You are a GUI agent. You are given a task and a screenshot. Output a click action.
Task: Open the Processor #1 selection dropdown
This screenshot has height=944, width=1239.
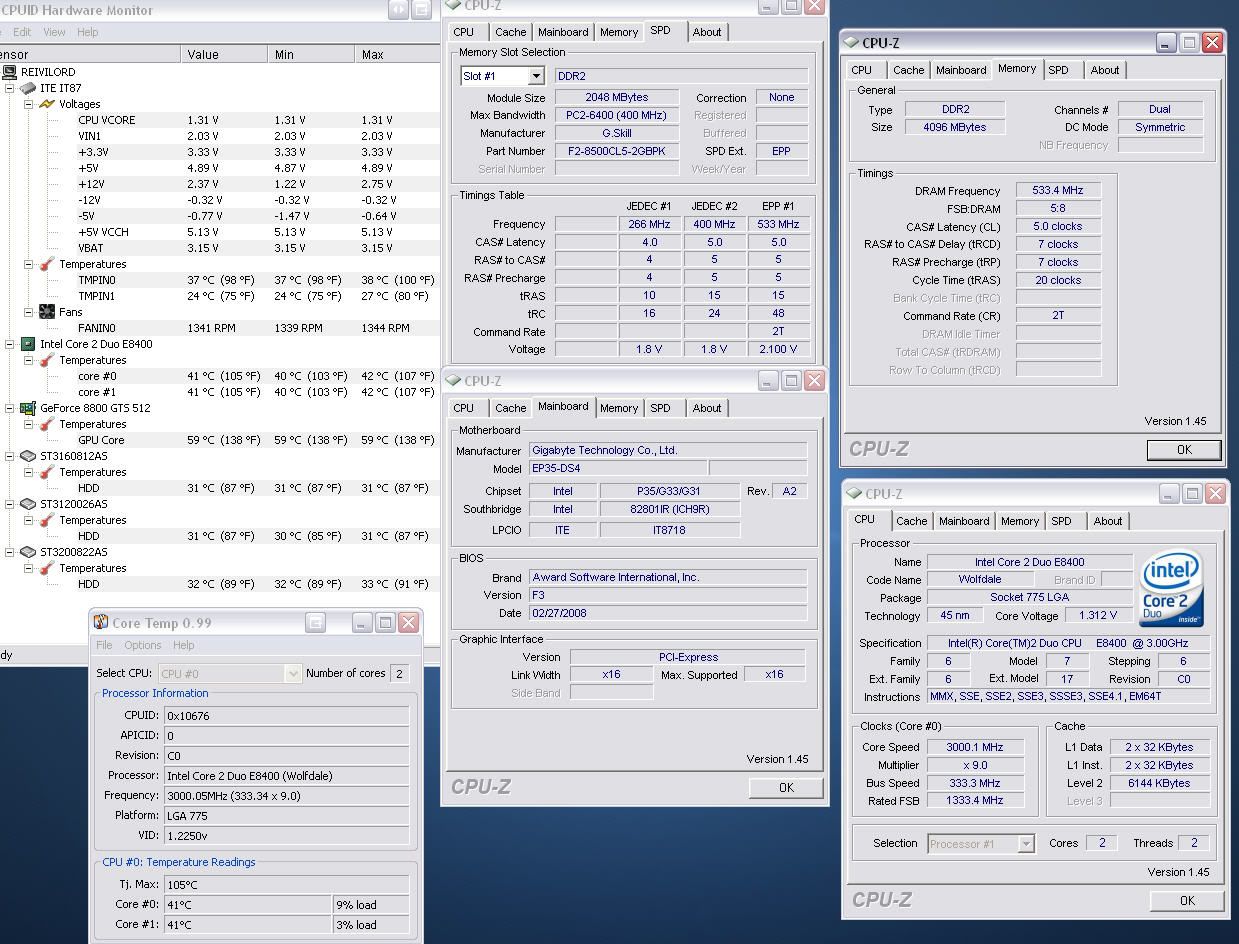point(1025,844)
